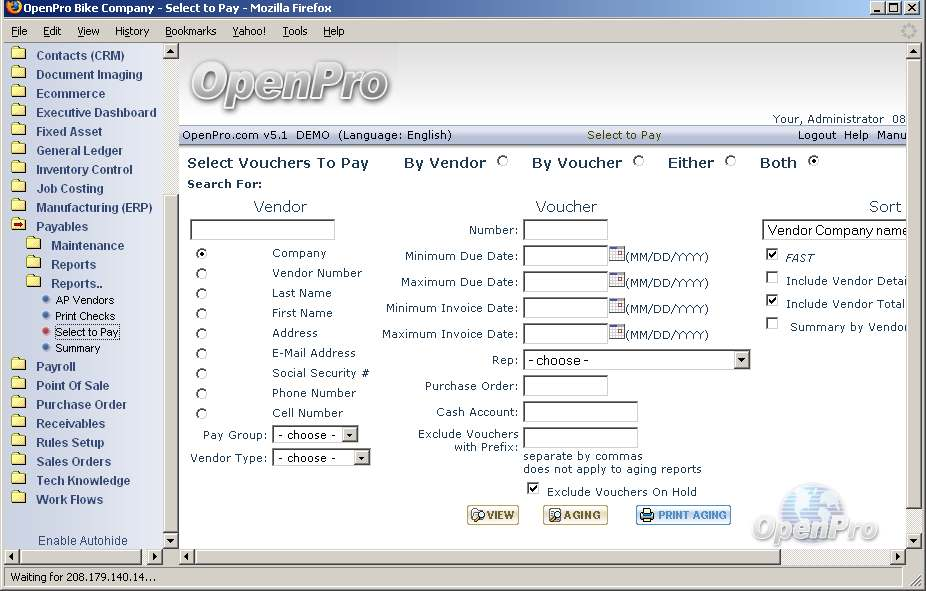Open the Vendor Type dropdown
This screenshot has height=591, width=926.
point(321,458)
